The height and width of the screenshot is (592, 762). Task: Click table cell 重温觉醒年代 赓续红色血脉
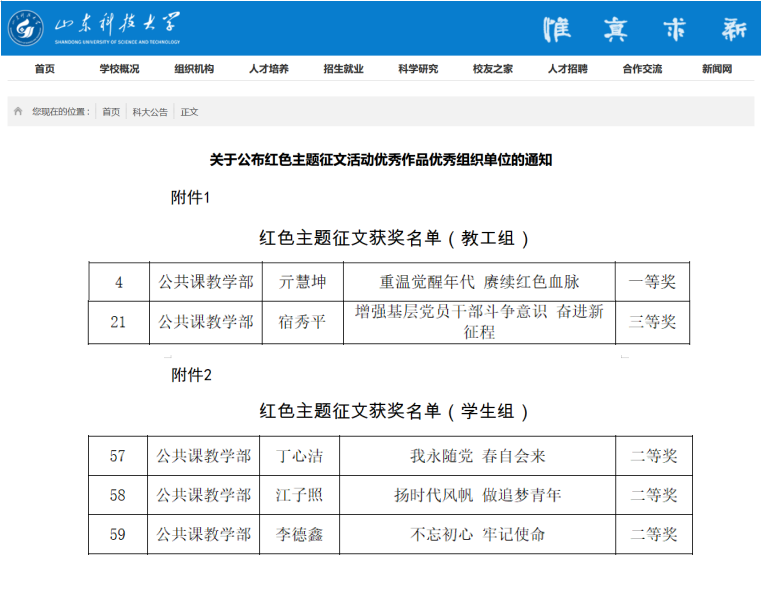pyautogui.click(x=479, y=282)
